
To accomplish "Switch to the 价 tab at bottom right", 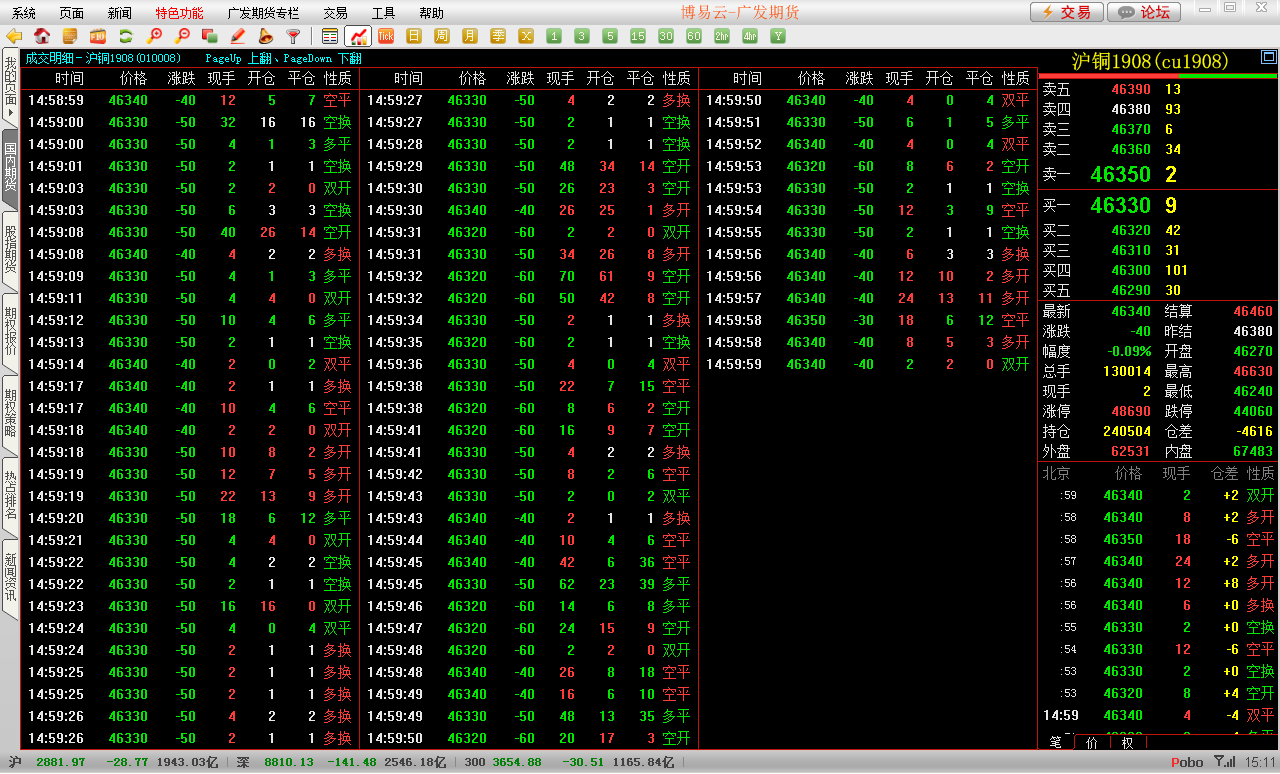I will pyautogui.click(x=1092, y=742).
